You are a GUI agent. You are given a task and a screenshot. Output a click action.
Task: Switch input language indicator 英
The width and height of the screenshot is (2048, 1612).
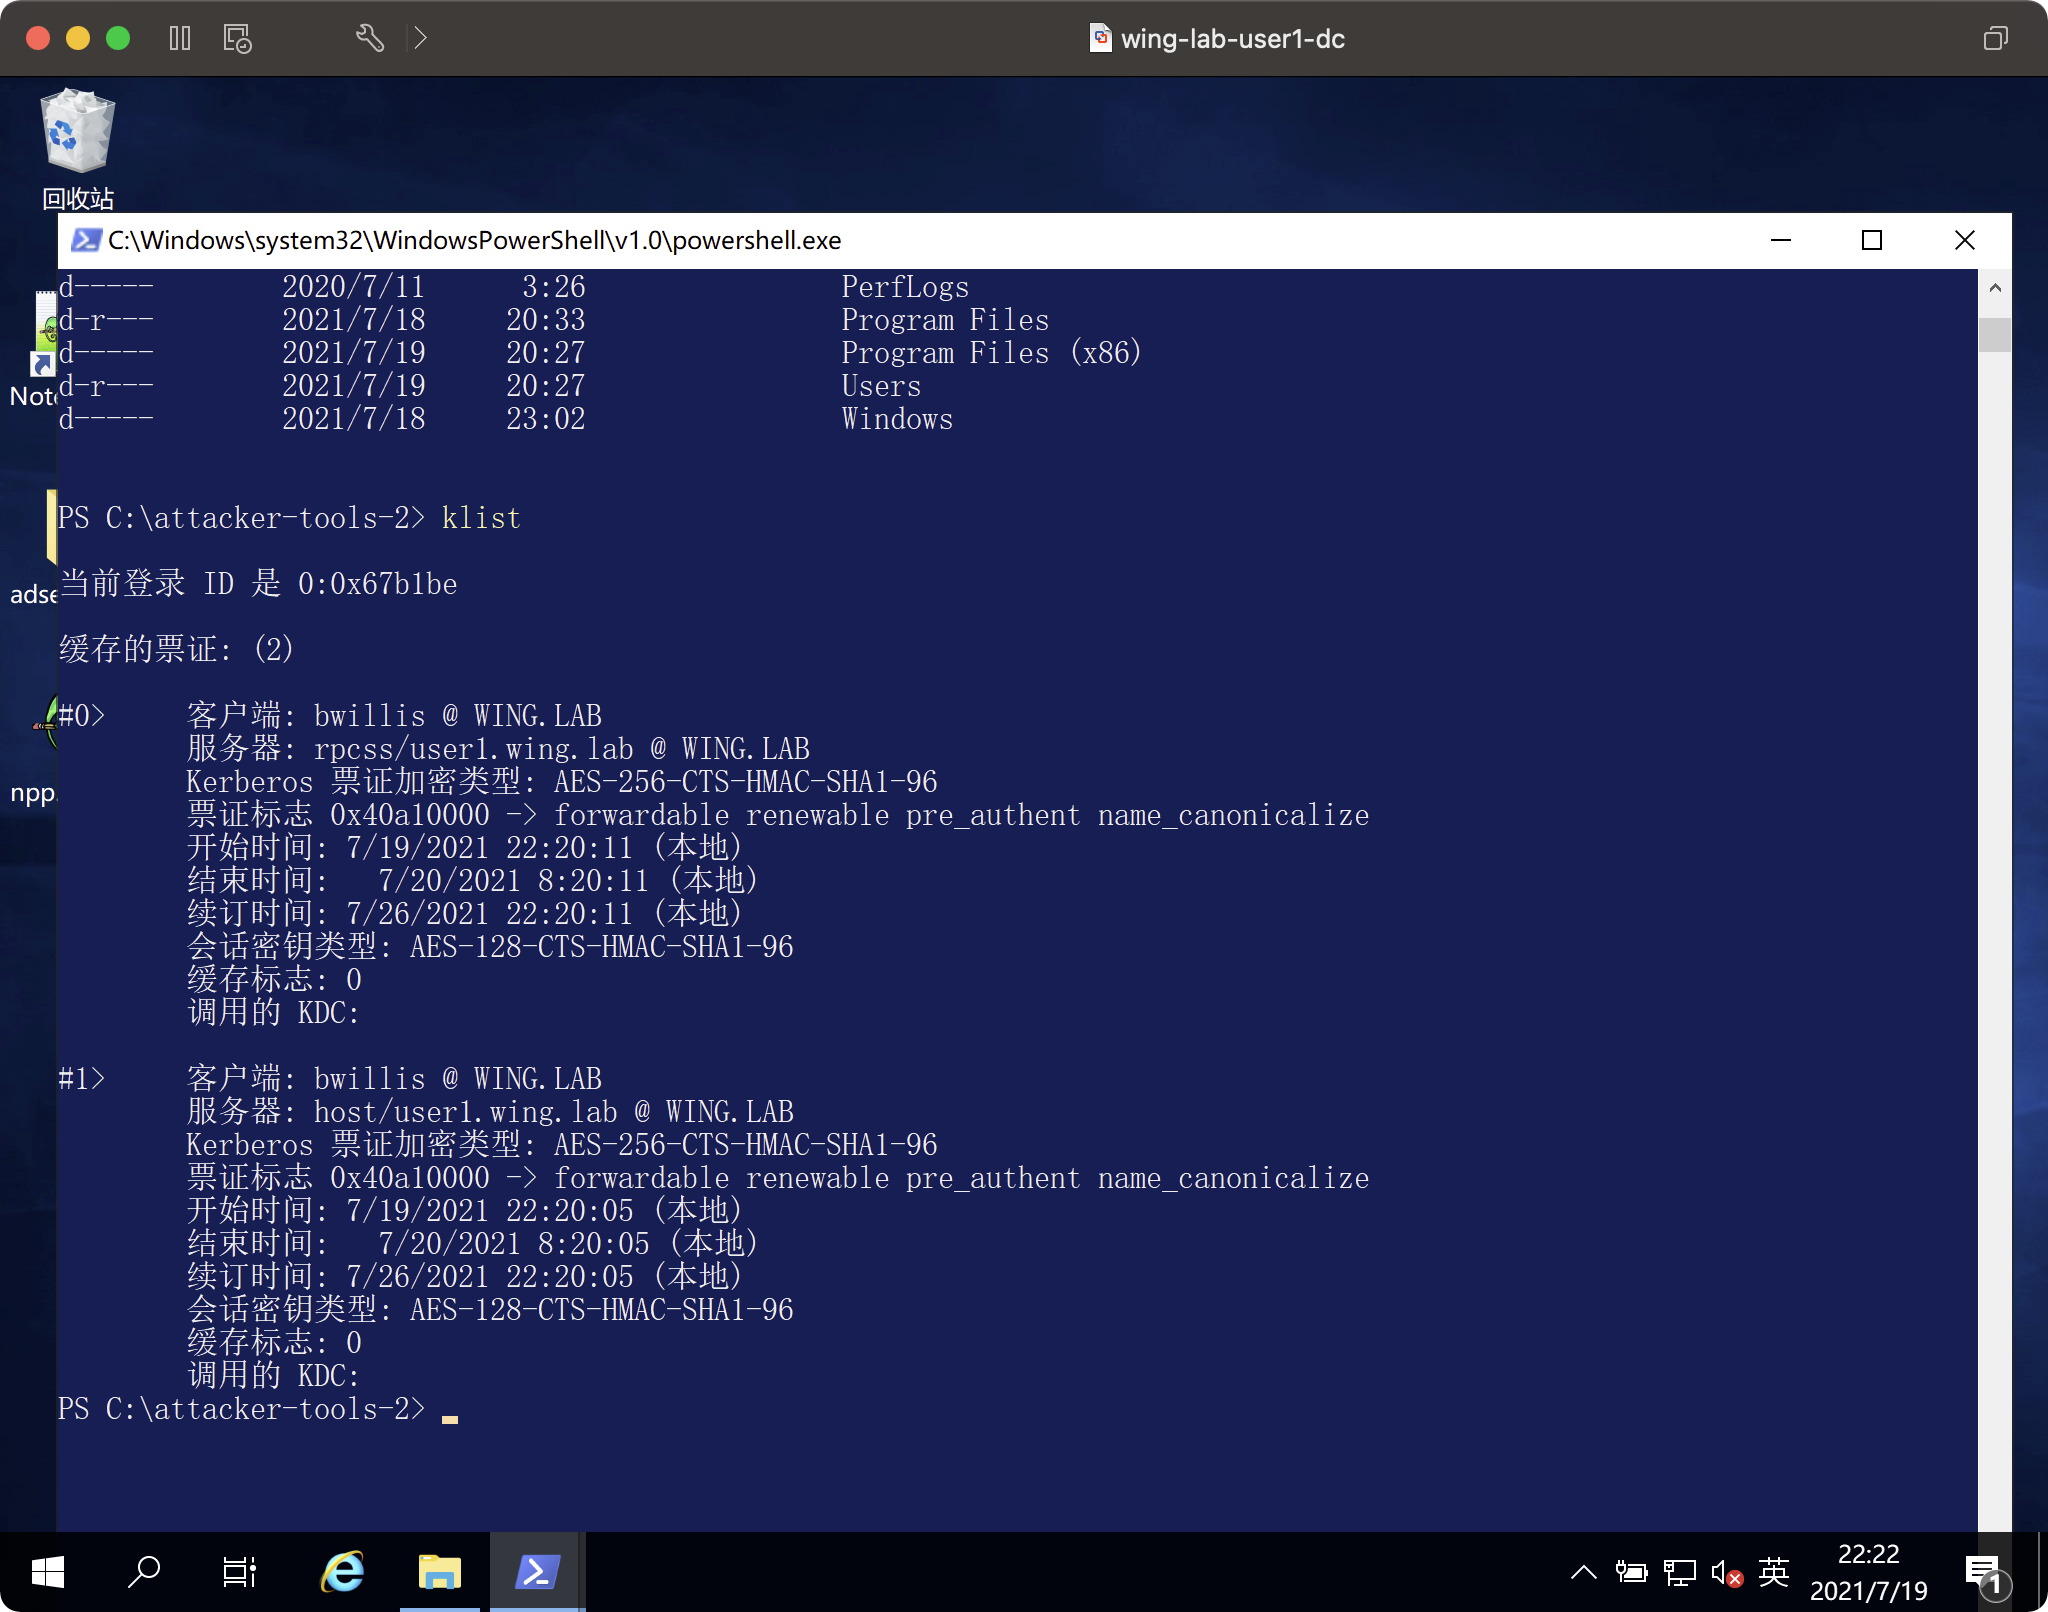[x=1773, y=1572]
